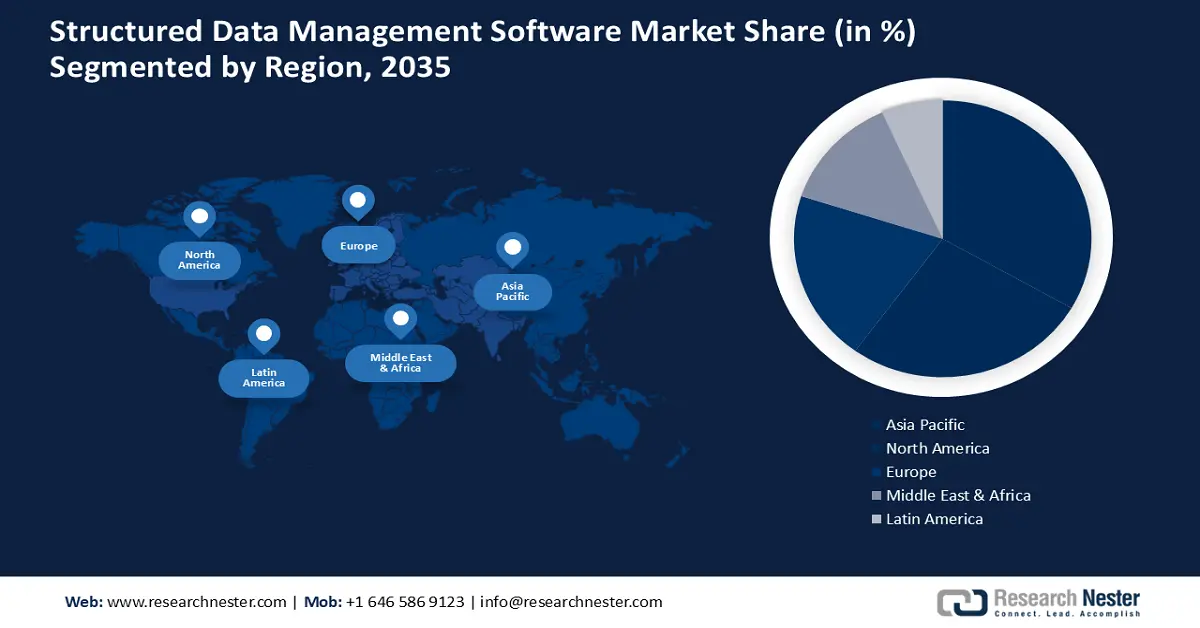
Task: Click the North America legend swatch
Action: [875, 448]
